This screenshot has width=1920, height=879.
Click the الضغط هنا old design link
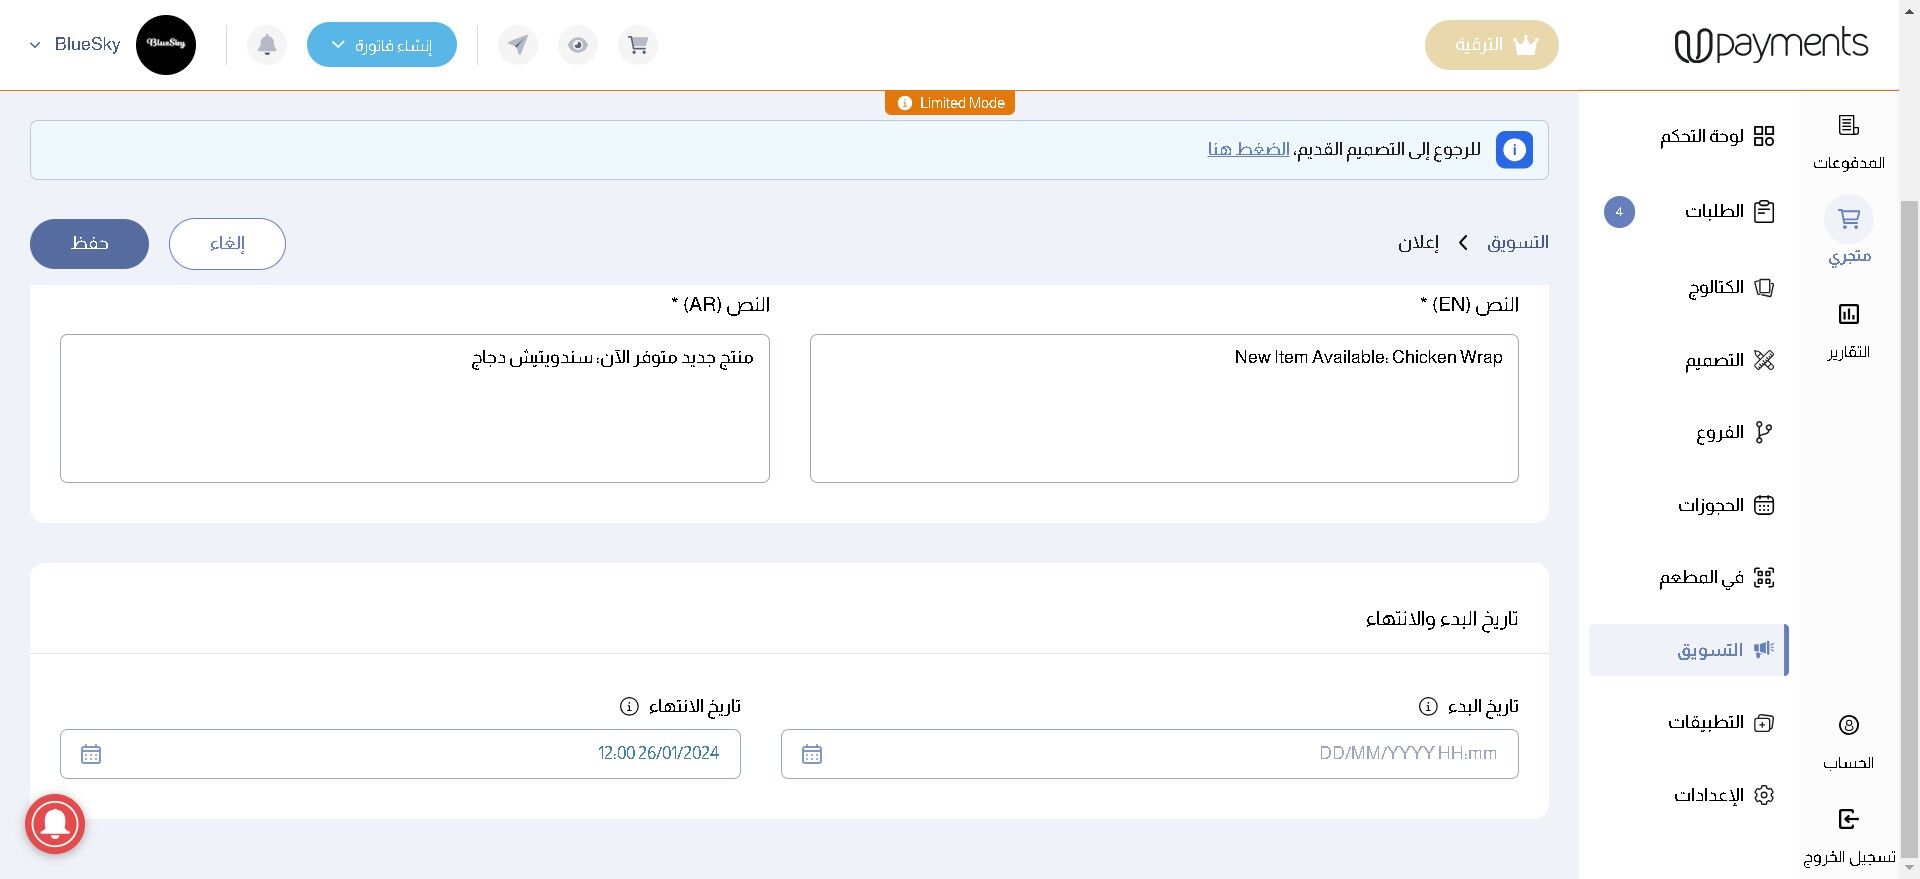[x=1248, y=149]
